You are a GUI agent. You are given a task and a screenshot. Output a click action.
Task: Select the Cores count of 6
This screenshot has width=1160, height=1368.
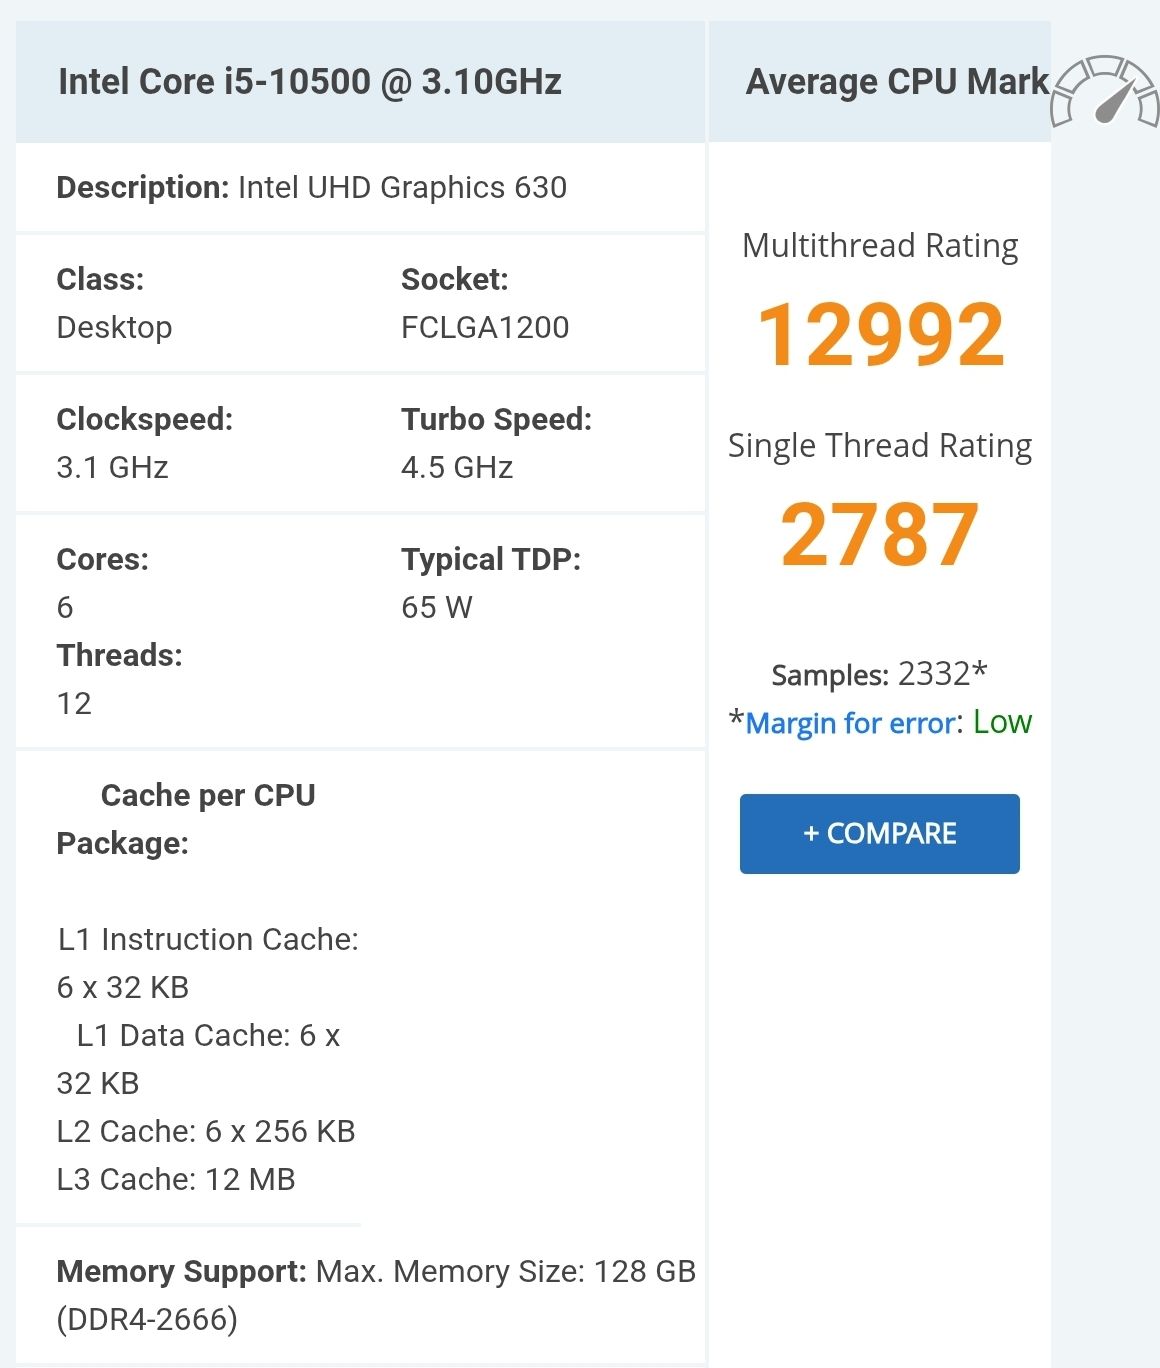click(x=66, y=607)
